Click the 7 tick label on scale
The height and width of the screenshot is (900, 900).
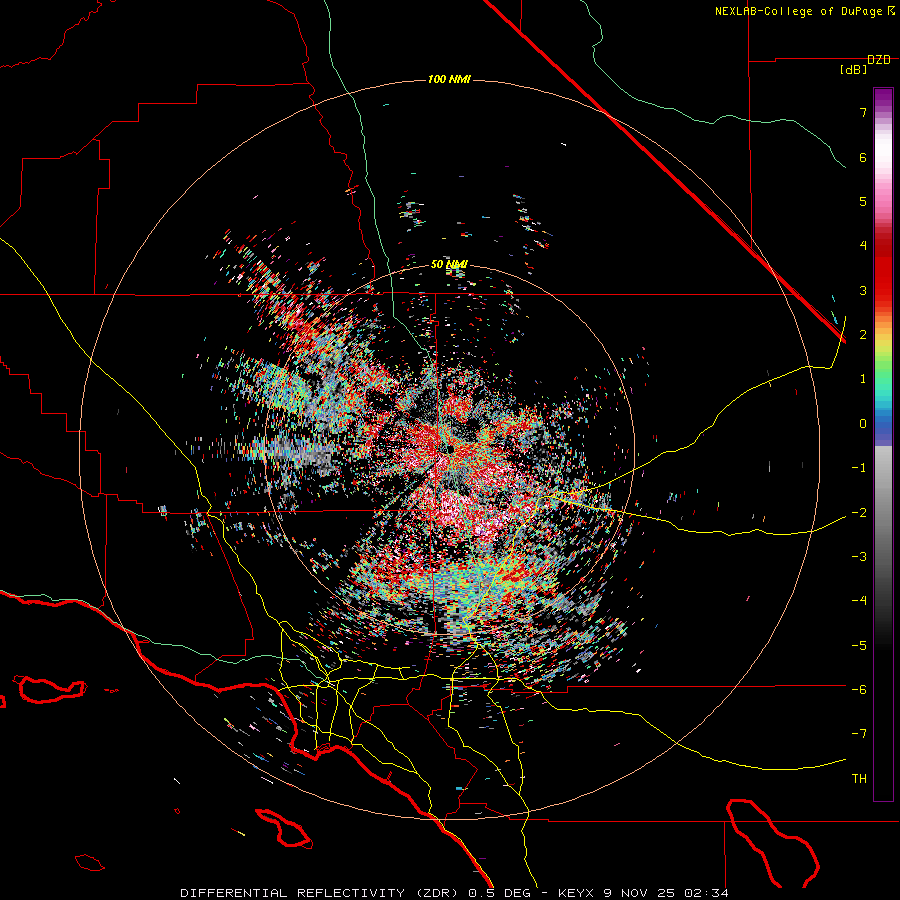tap(863, 112)
